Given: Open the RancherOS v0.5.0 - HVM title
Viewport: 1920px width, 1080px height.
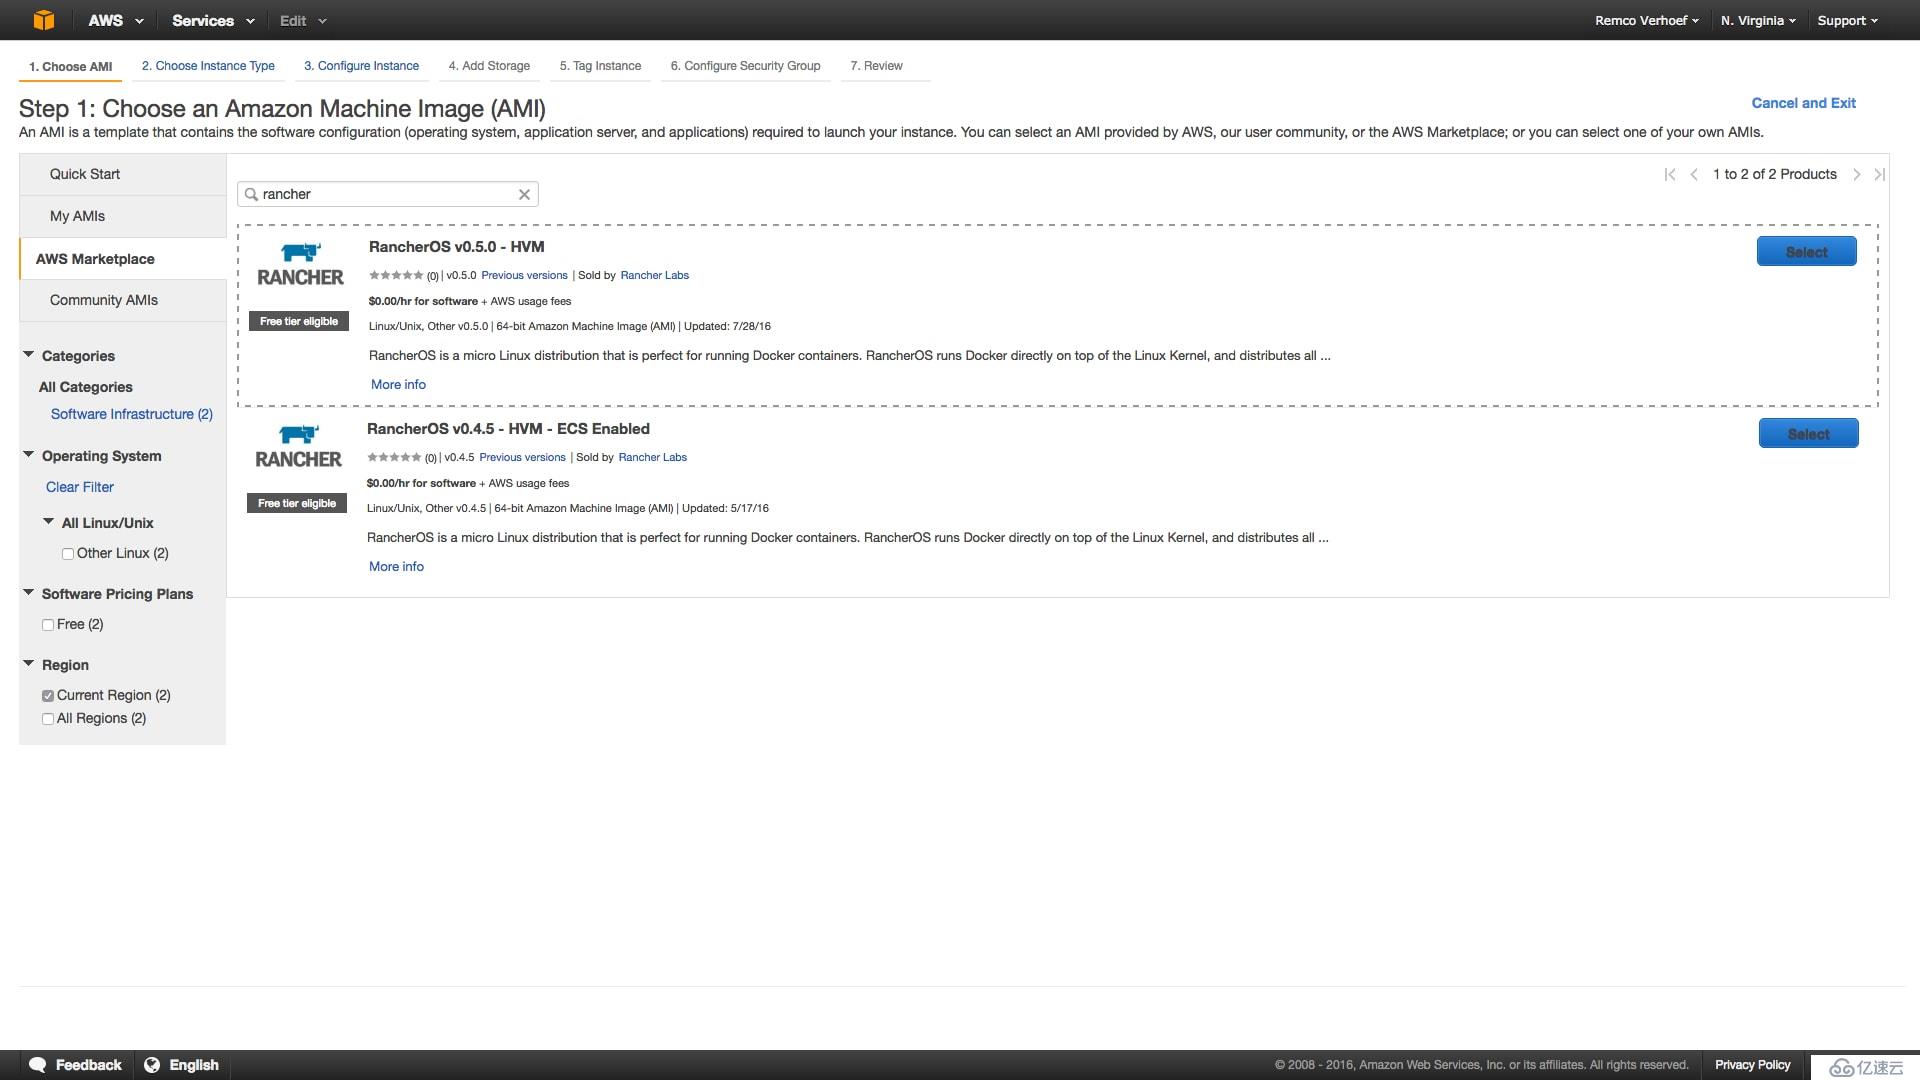Looking at the screenshot, I should pos(456,247).
